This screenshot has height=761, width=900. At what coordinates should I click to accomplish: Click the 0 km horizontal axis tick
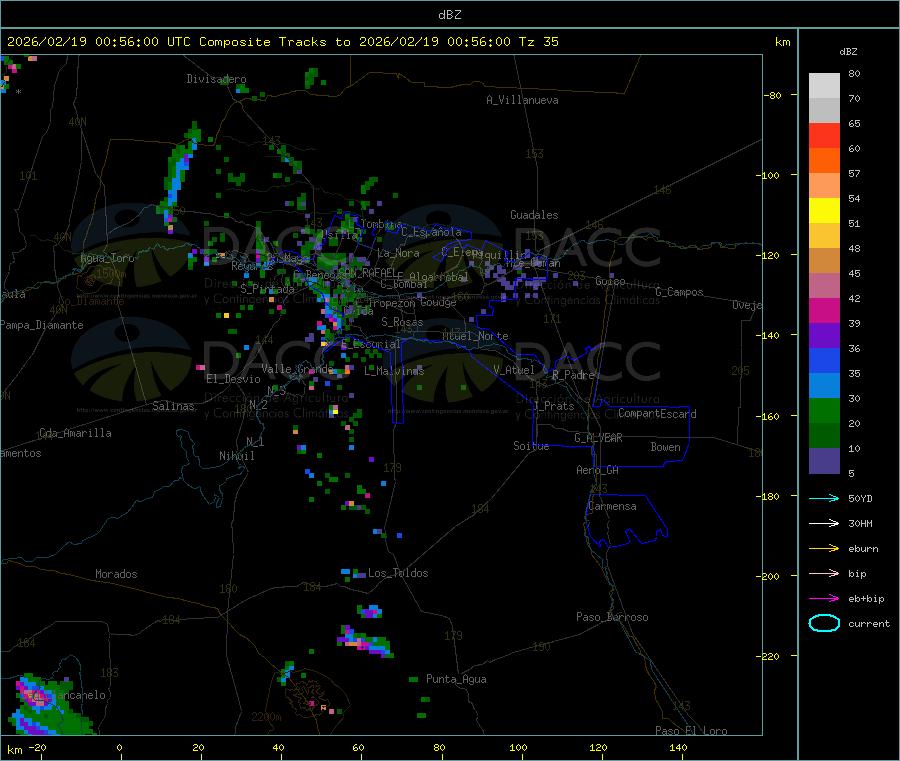click(x=119, y=747)
